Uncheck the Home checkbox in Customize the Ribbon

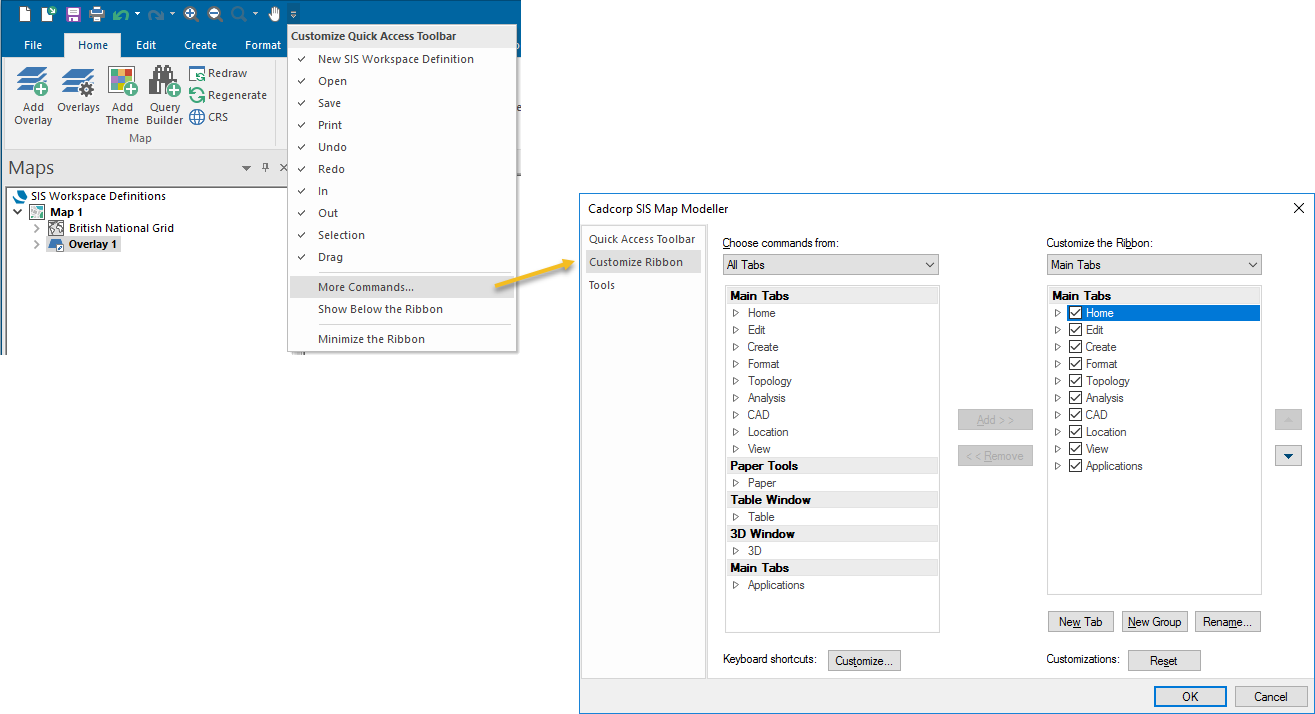coord(1075,313)
